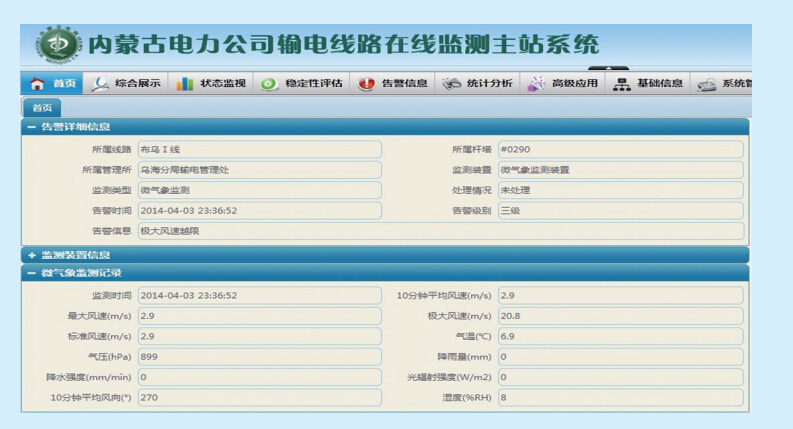Click the company logo emblem
This screenshot has height=429, width=793.
coord(58,46)
